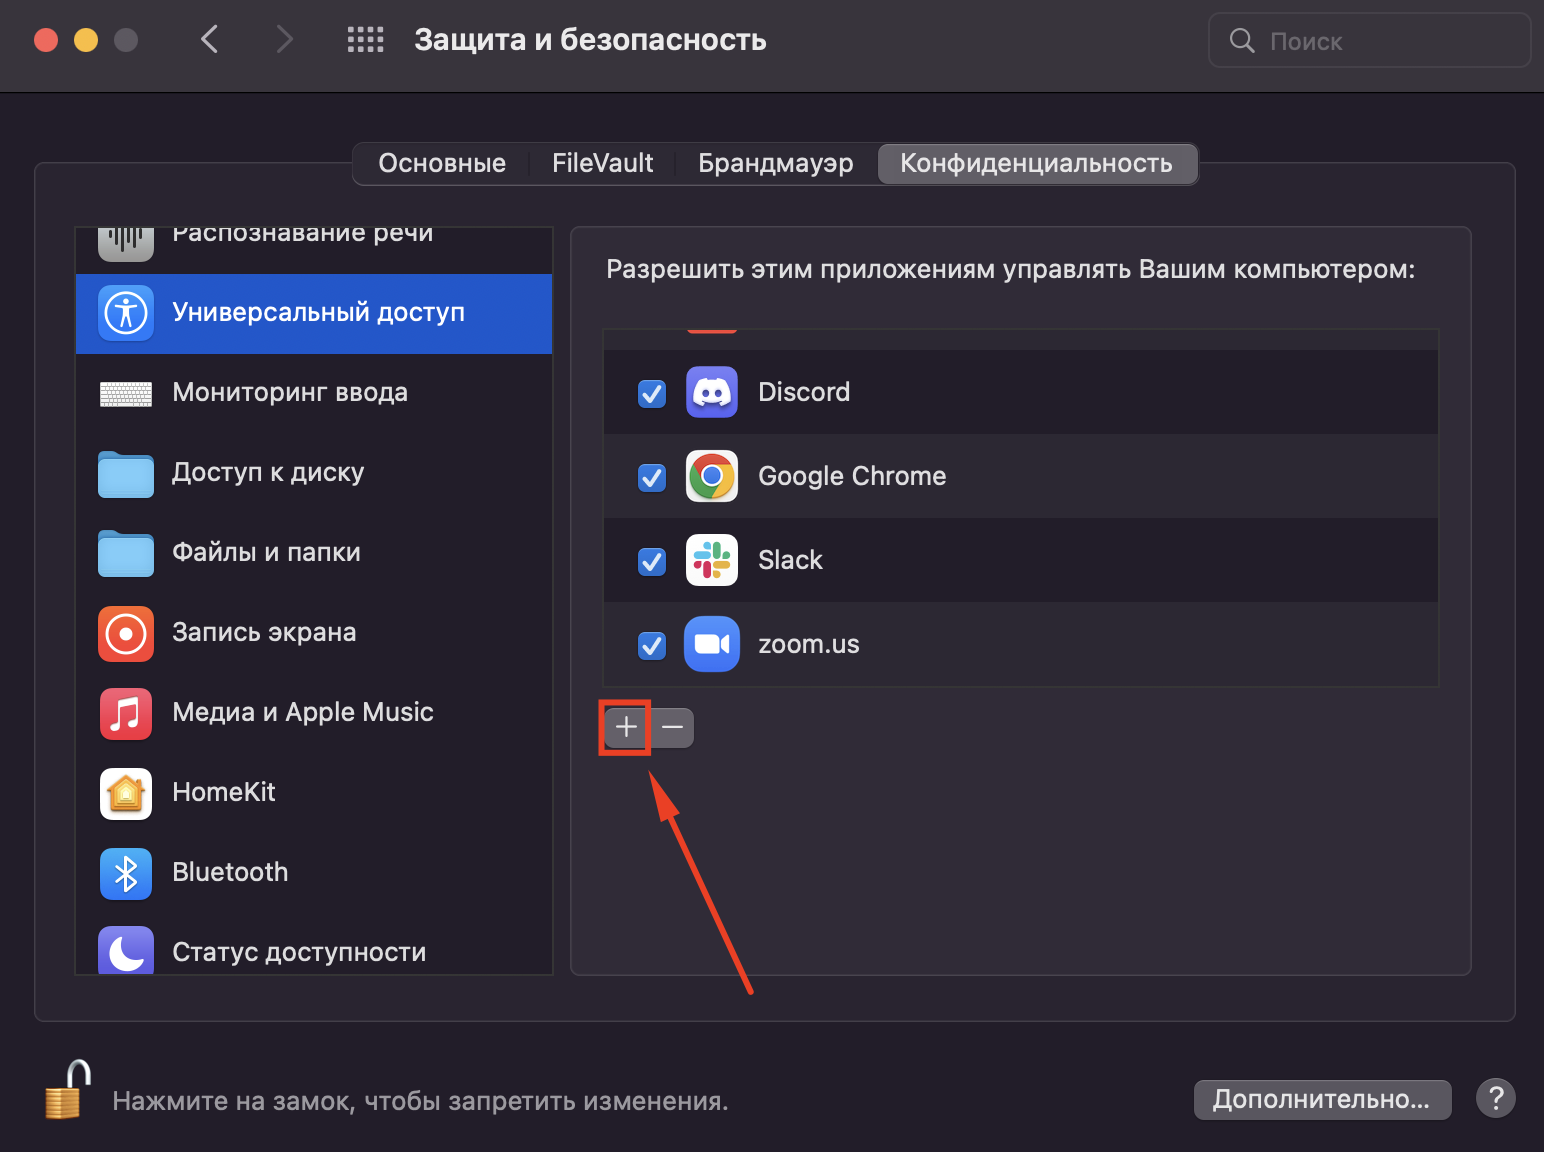Select the Конфиденциальность tab

point(1036,163)
